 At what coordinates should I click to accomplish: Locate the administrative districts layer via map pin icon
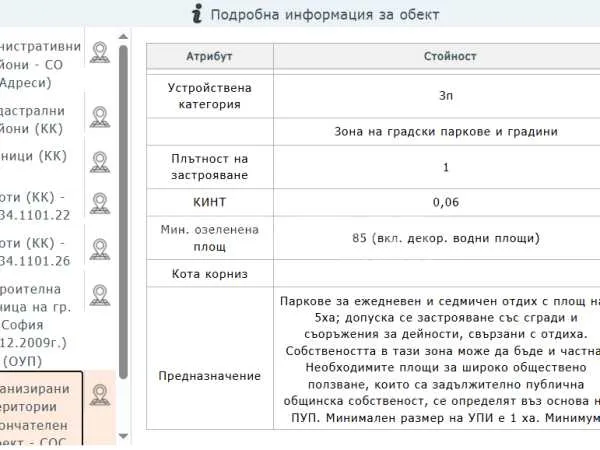(100, 52)
